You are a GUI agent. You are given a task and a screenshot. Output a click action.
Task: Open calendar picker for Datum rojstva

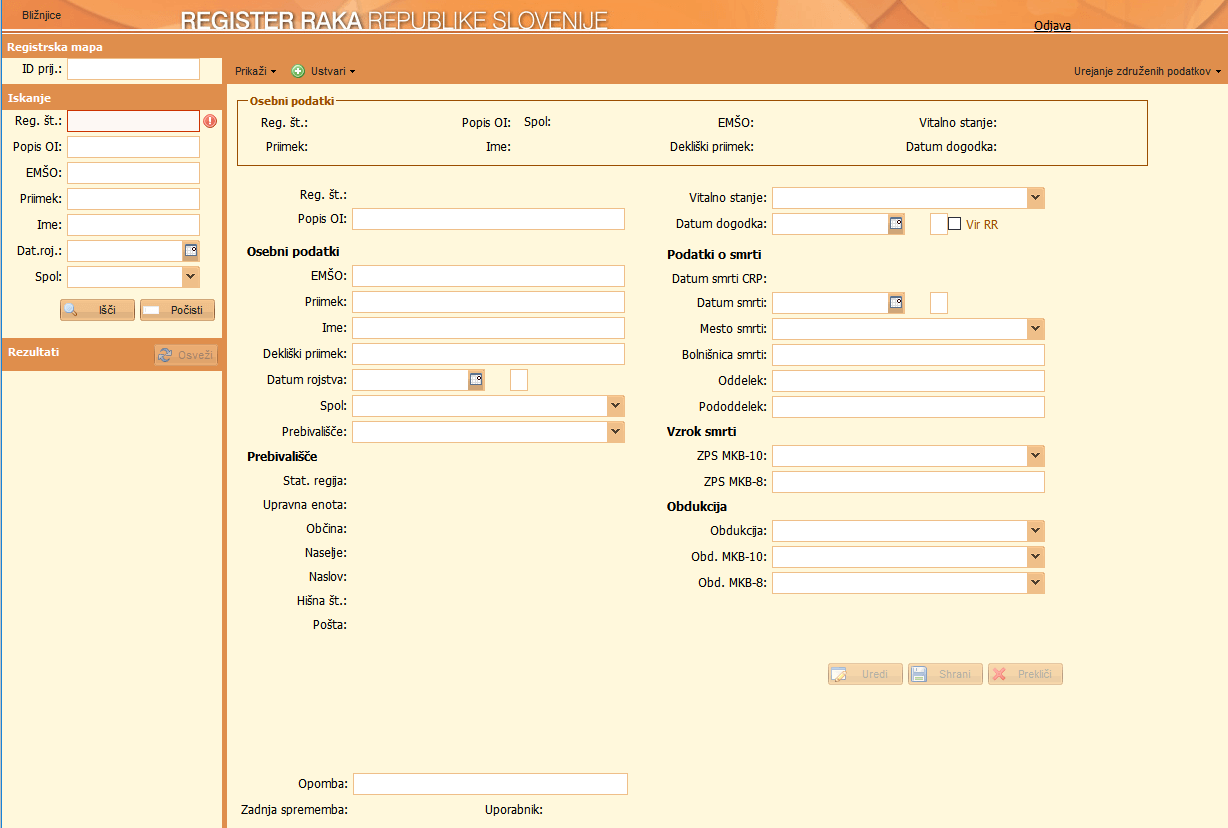point(477,380)
